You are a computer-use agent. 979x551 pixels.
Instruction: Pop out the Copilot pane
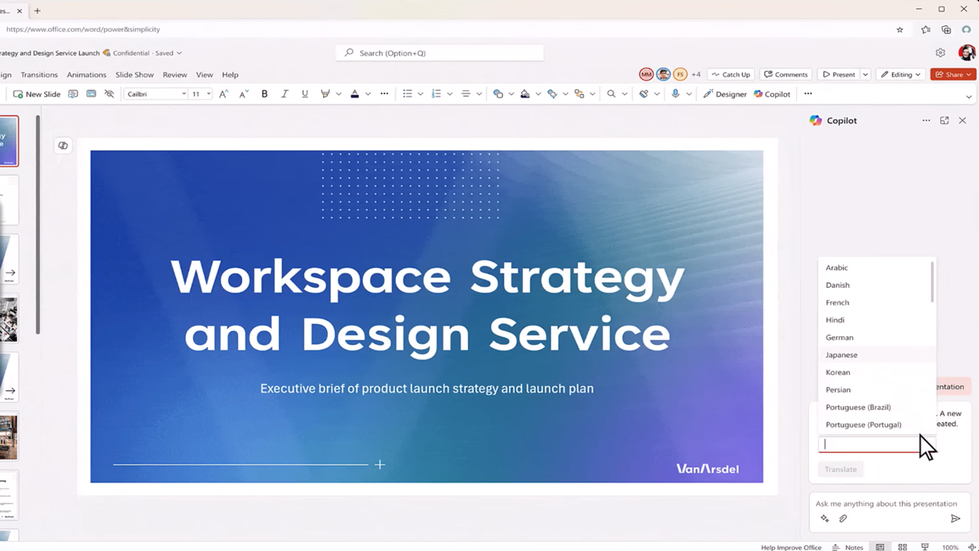(944, 120)
